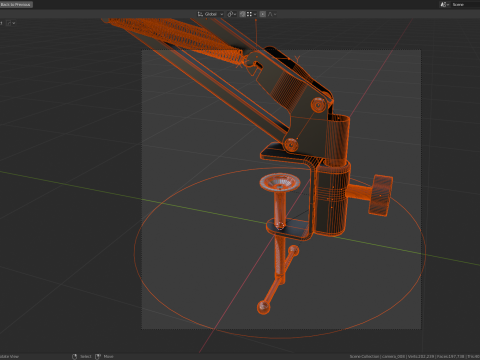
Task: Open the proportional editing falloff dropdown
Action: pyautogui.click(x=272, y=14)
